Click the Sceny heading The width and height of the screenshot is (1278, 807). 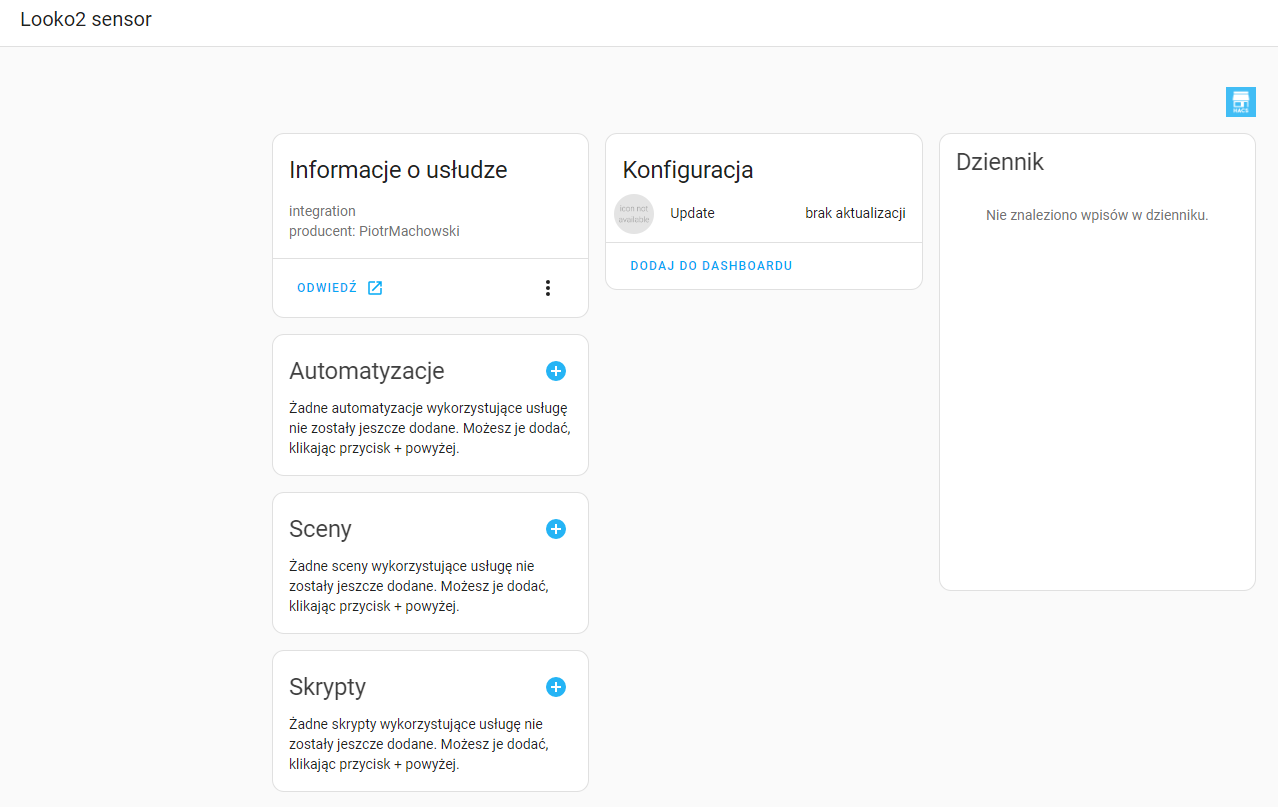click(x=320, y=529)
